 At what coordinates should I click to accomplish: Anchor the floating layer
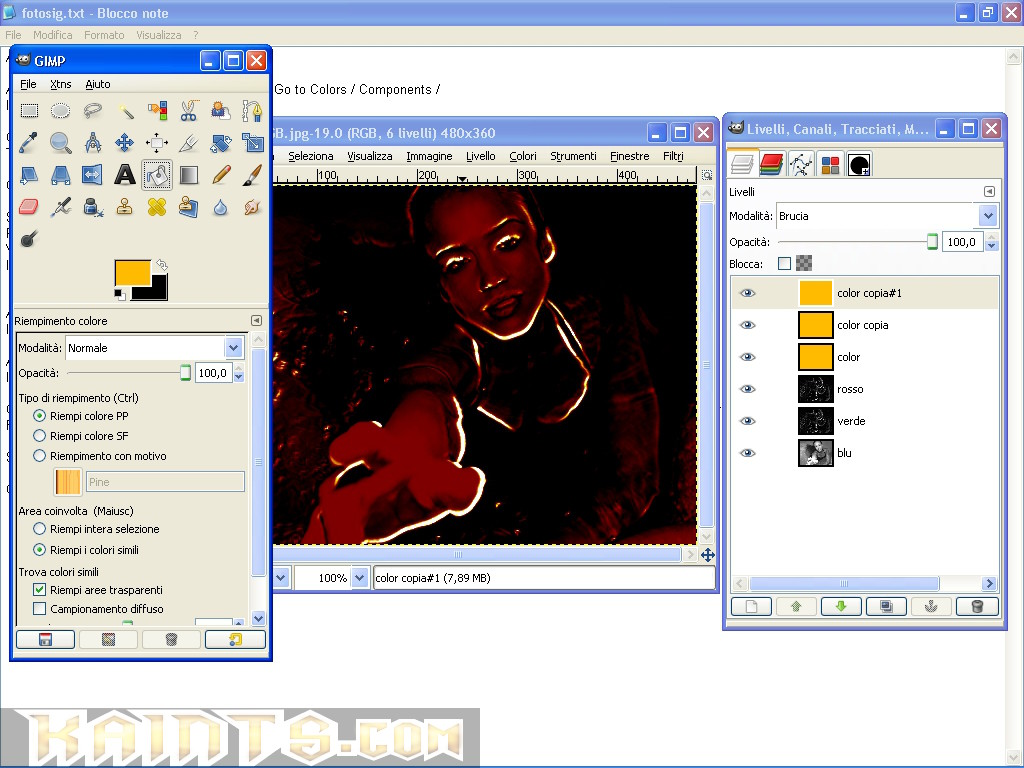pyautogui.click(x=931, y=607)
